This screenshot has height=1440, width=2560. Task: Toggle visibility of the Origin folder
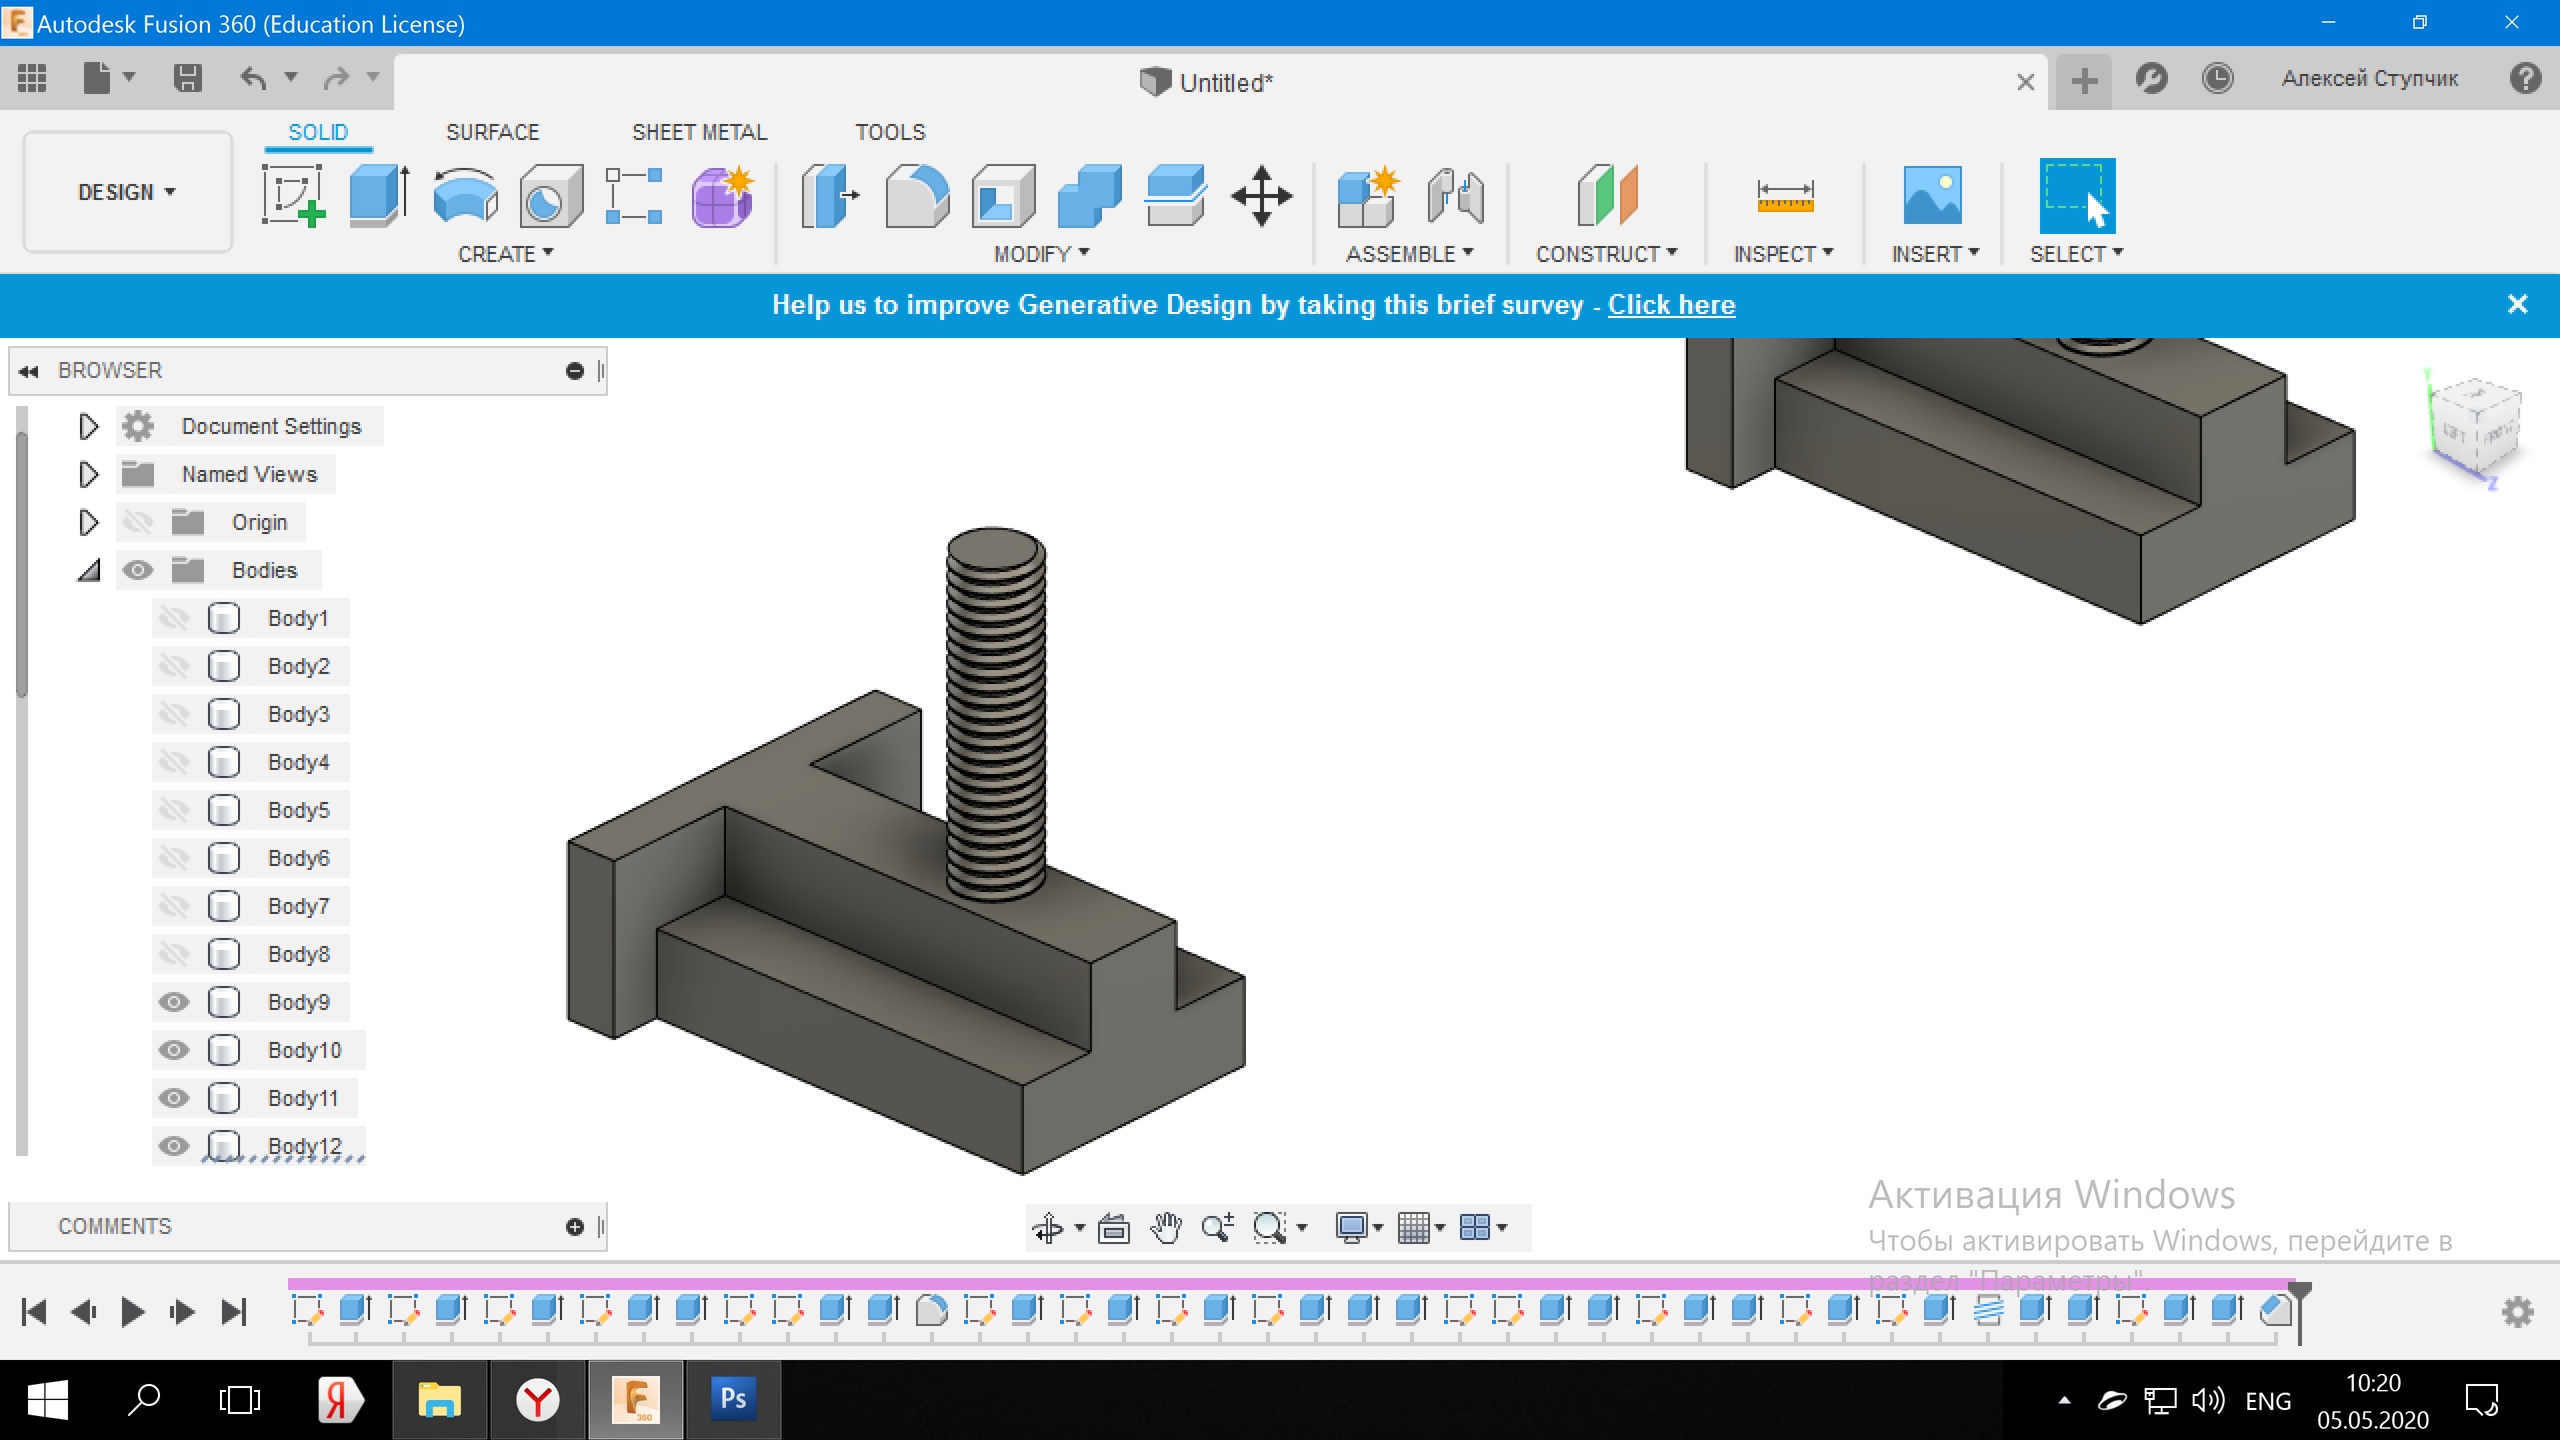click(x=138, y=522)
